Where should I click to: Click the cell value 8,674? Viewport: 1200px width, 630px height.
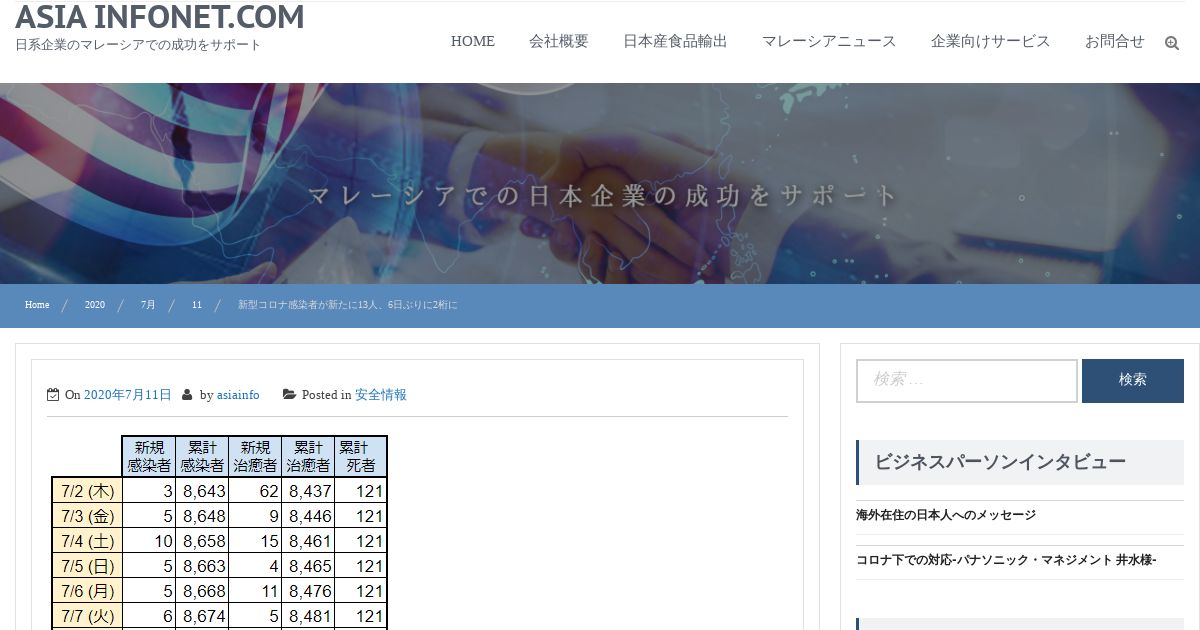coord(203,616)
